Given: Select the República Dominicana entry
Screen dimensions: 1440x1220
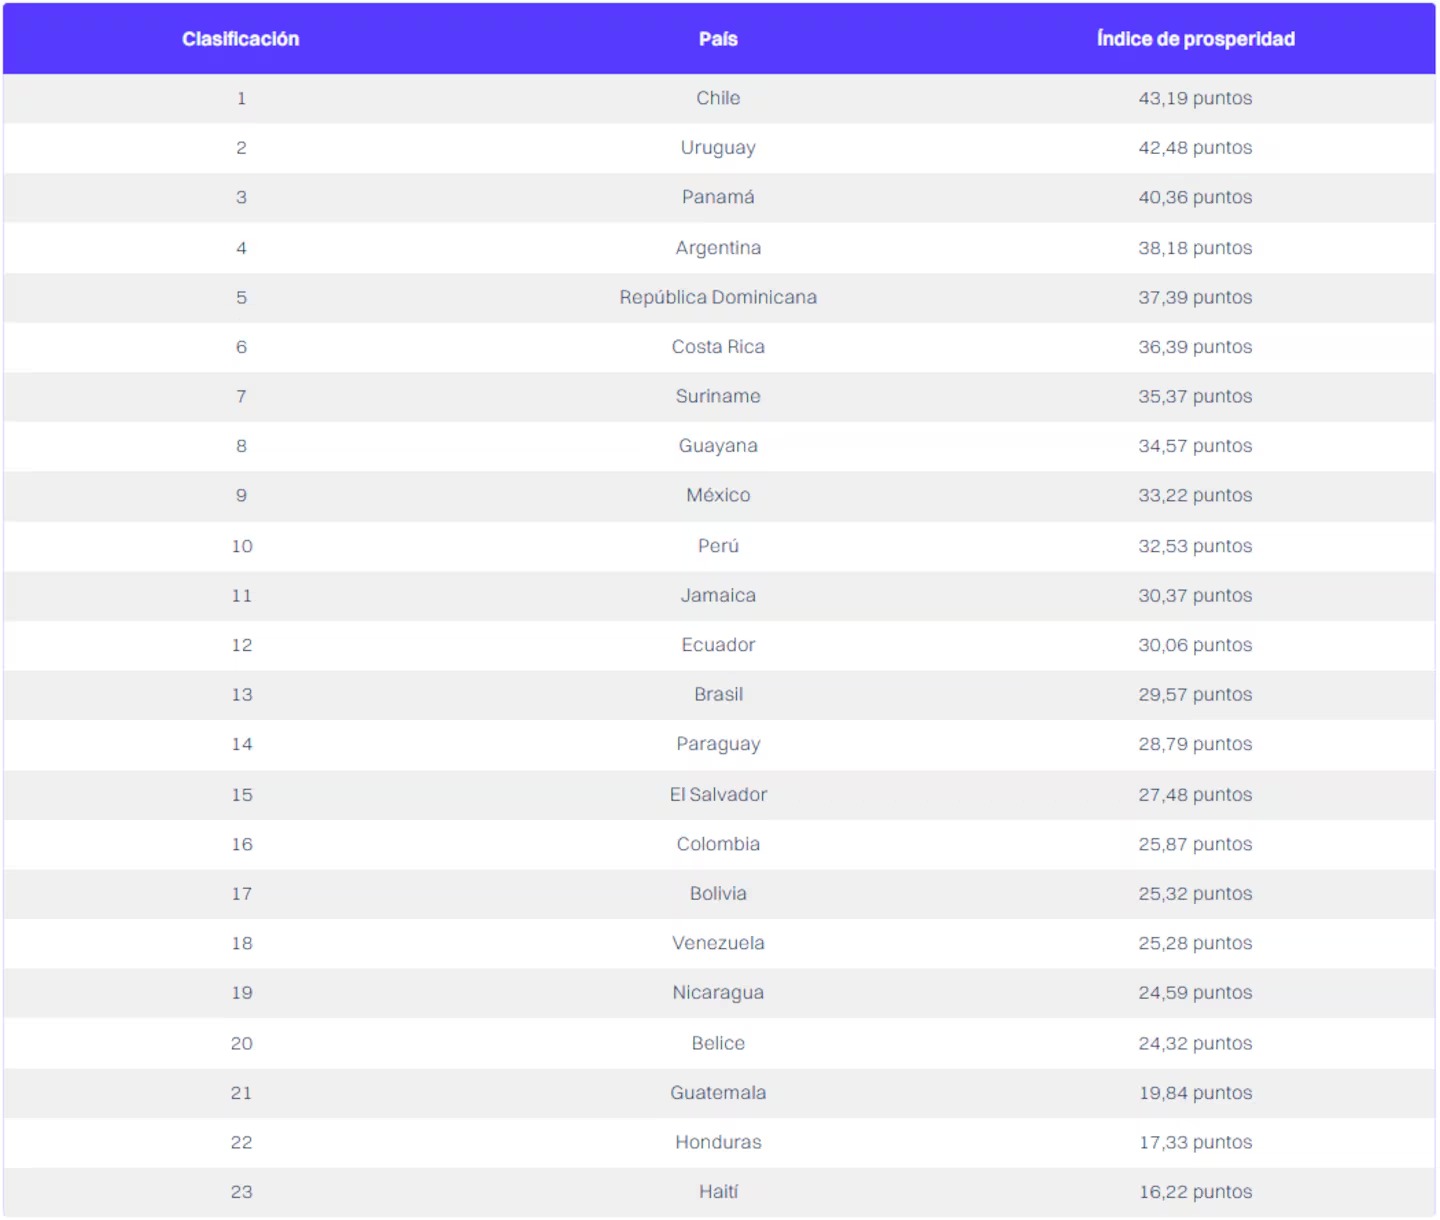Looking at the screenshot, I should tap(718, 297).
